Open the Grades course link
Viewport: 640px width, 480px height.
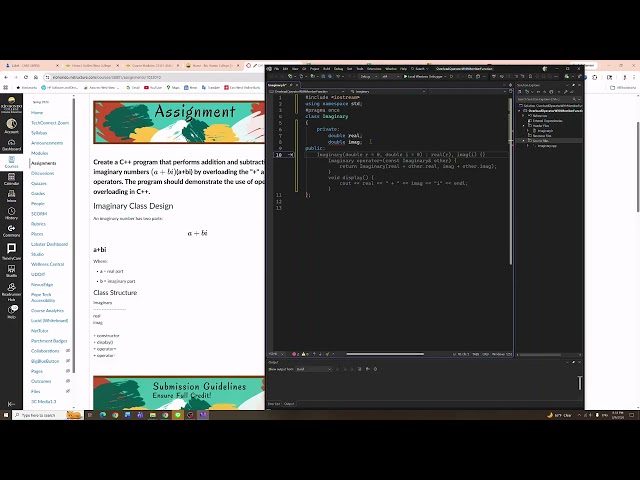coord(38,193)
